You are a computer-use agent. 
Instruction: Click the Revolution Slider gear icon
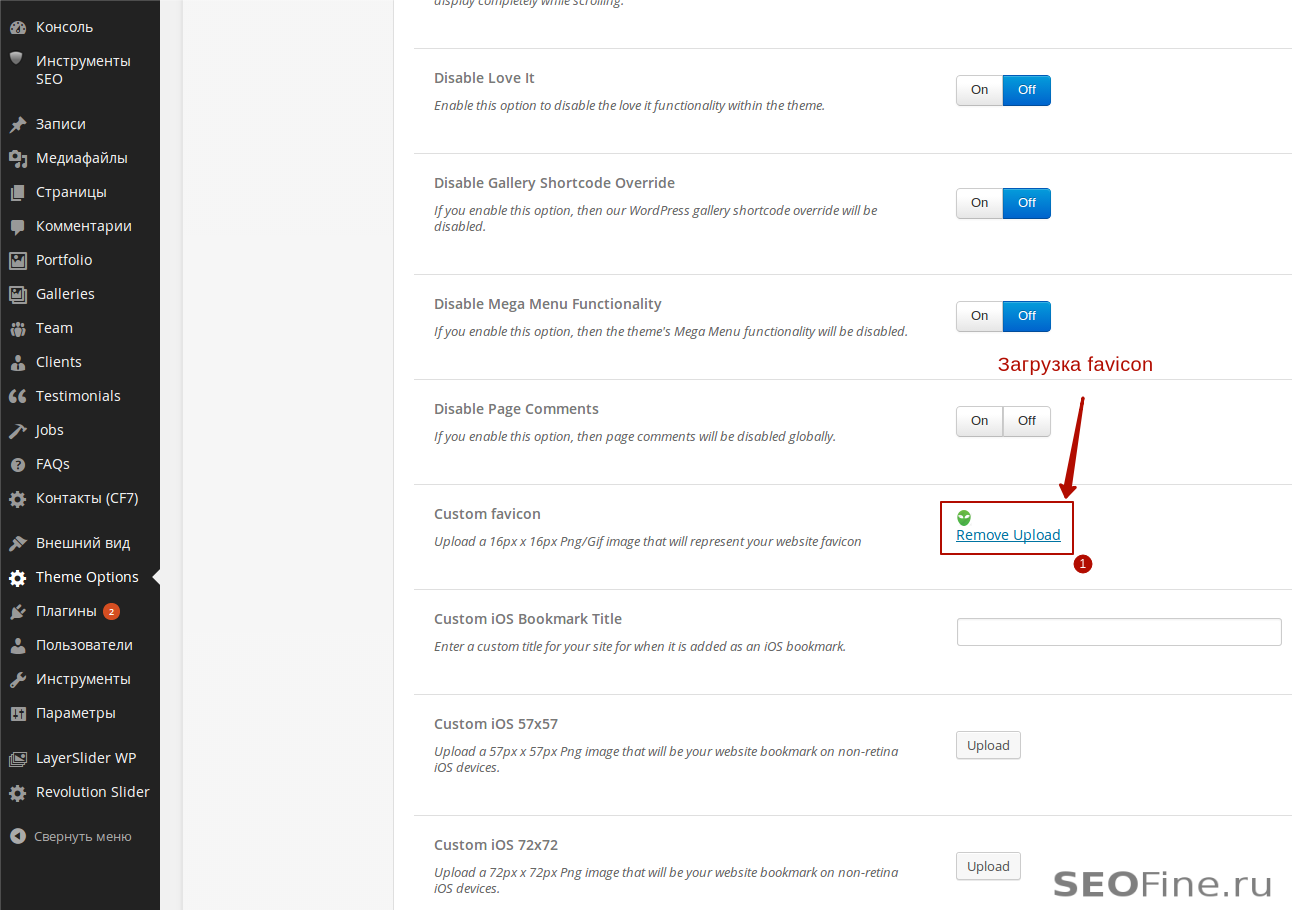pyautogui.click(x=18, y=792)
